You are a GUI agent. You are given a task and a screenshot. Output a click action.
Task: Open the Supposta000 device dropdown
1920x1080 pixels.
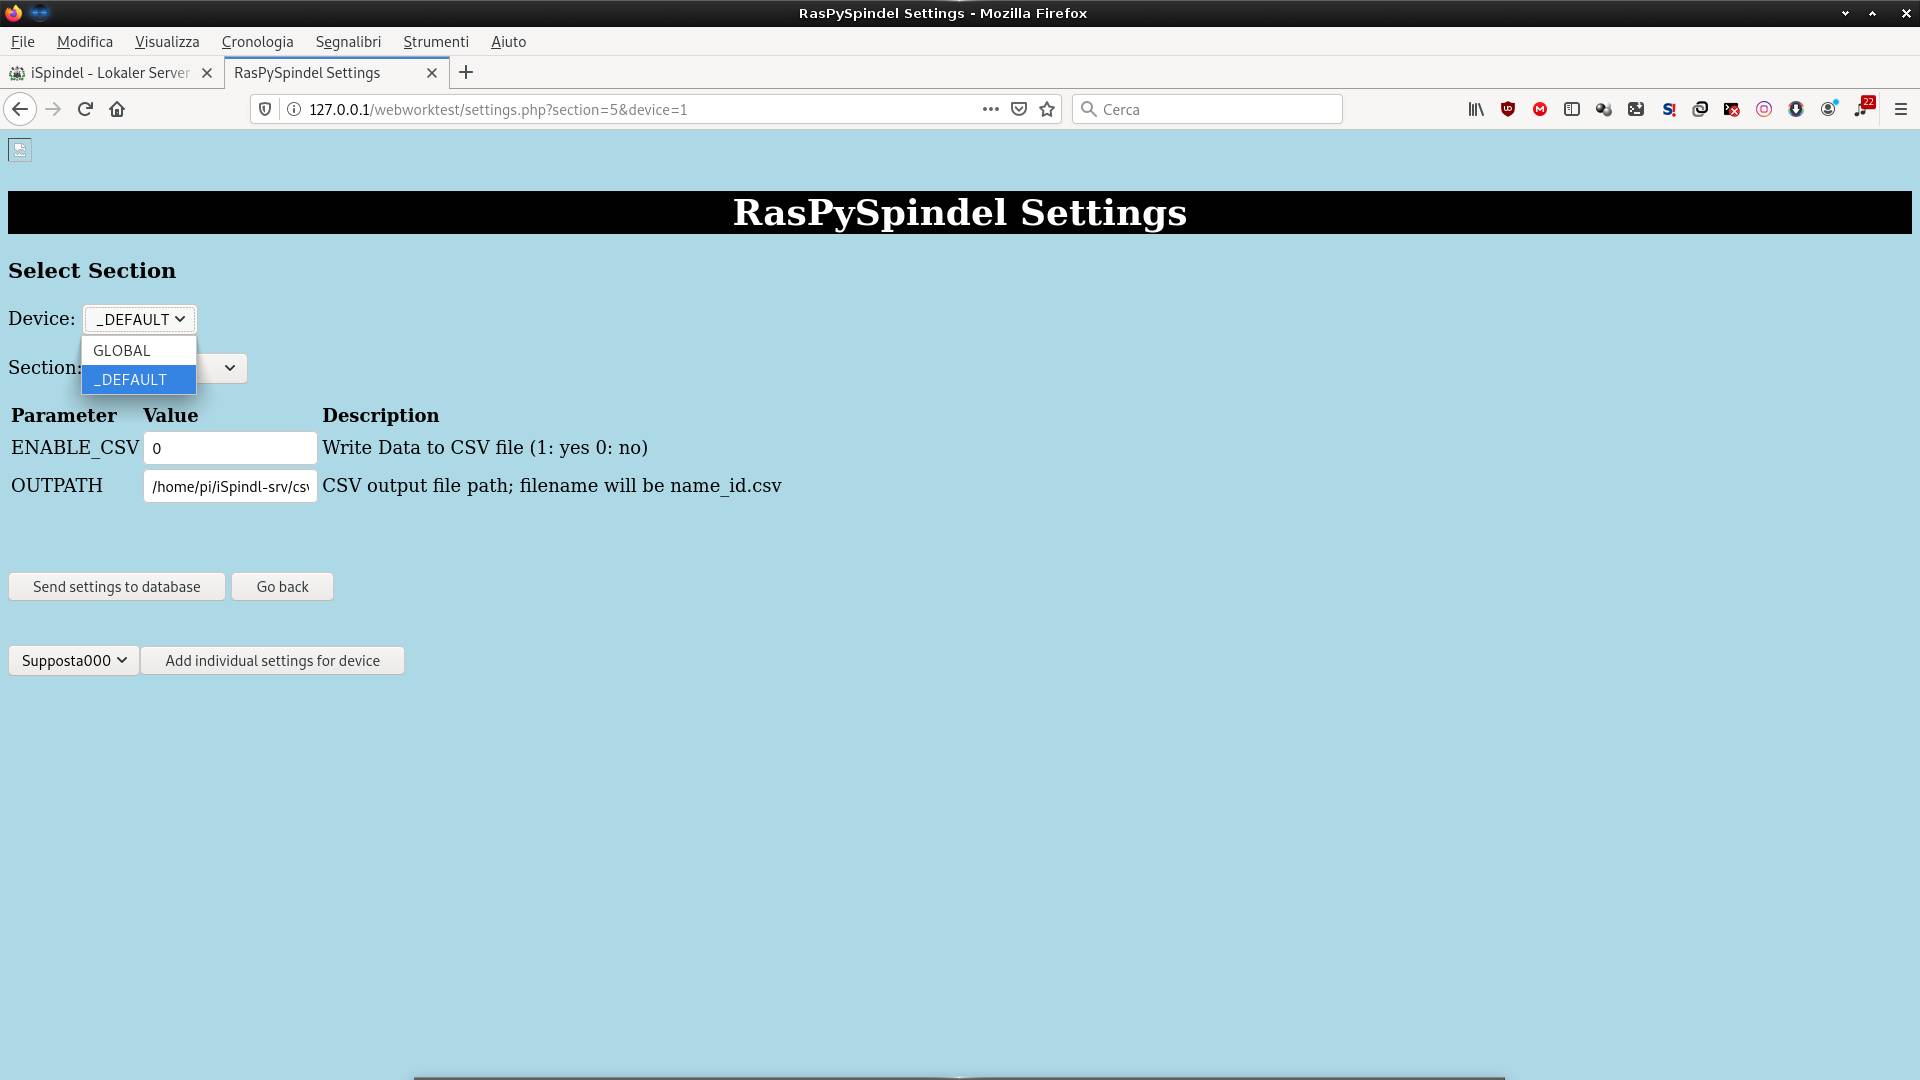click(x=74, y=661)
